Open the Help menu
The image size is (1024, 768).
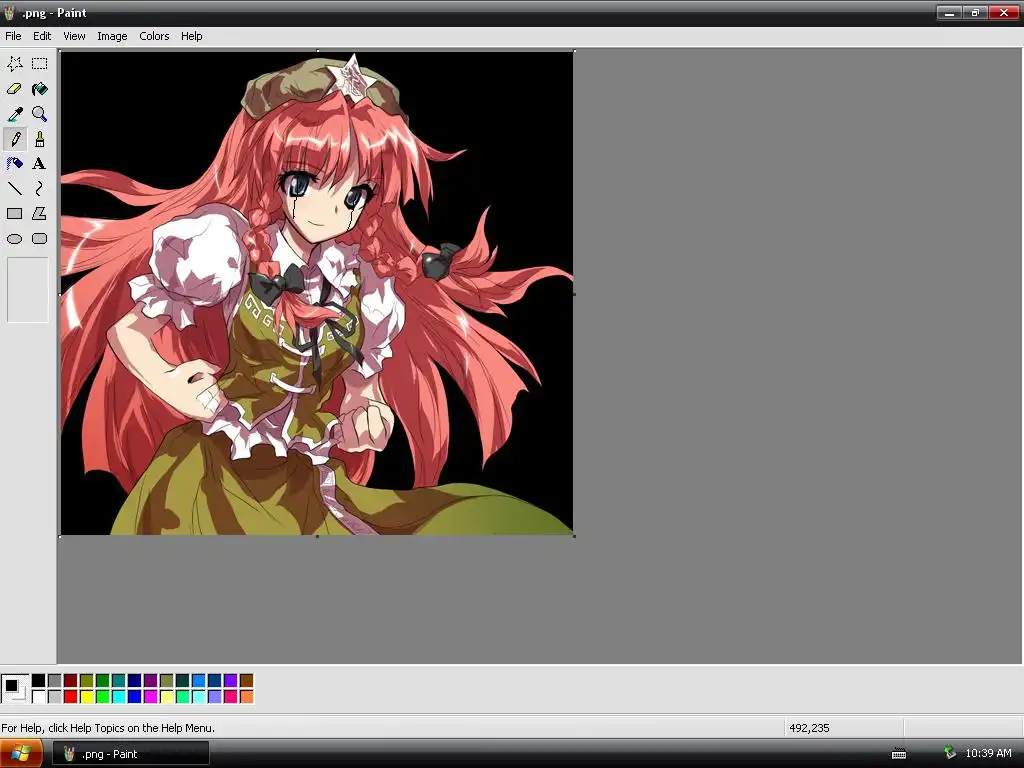click(191, 36)
